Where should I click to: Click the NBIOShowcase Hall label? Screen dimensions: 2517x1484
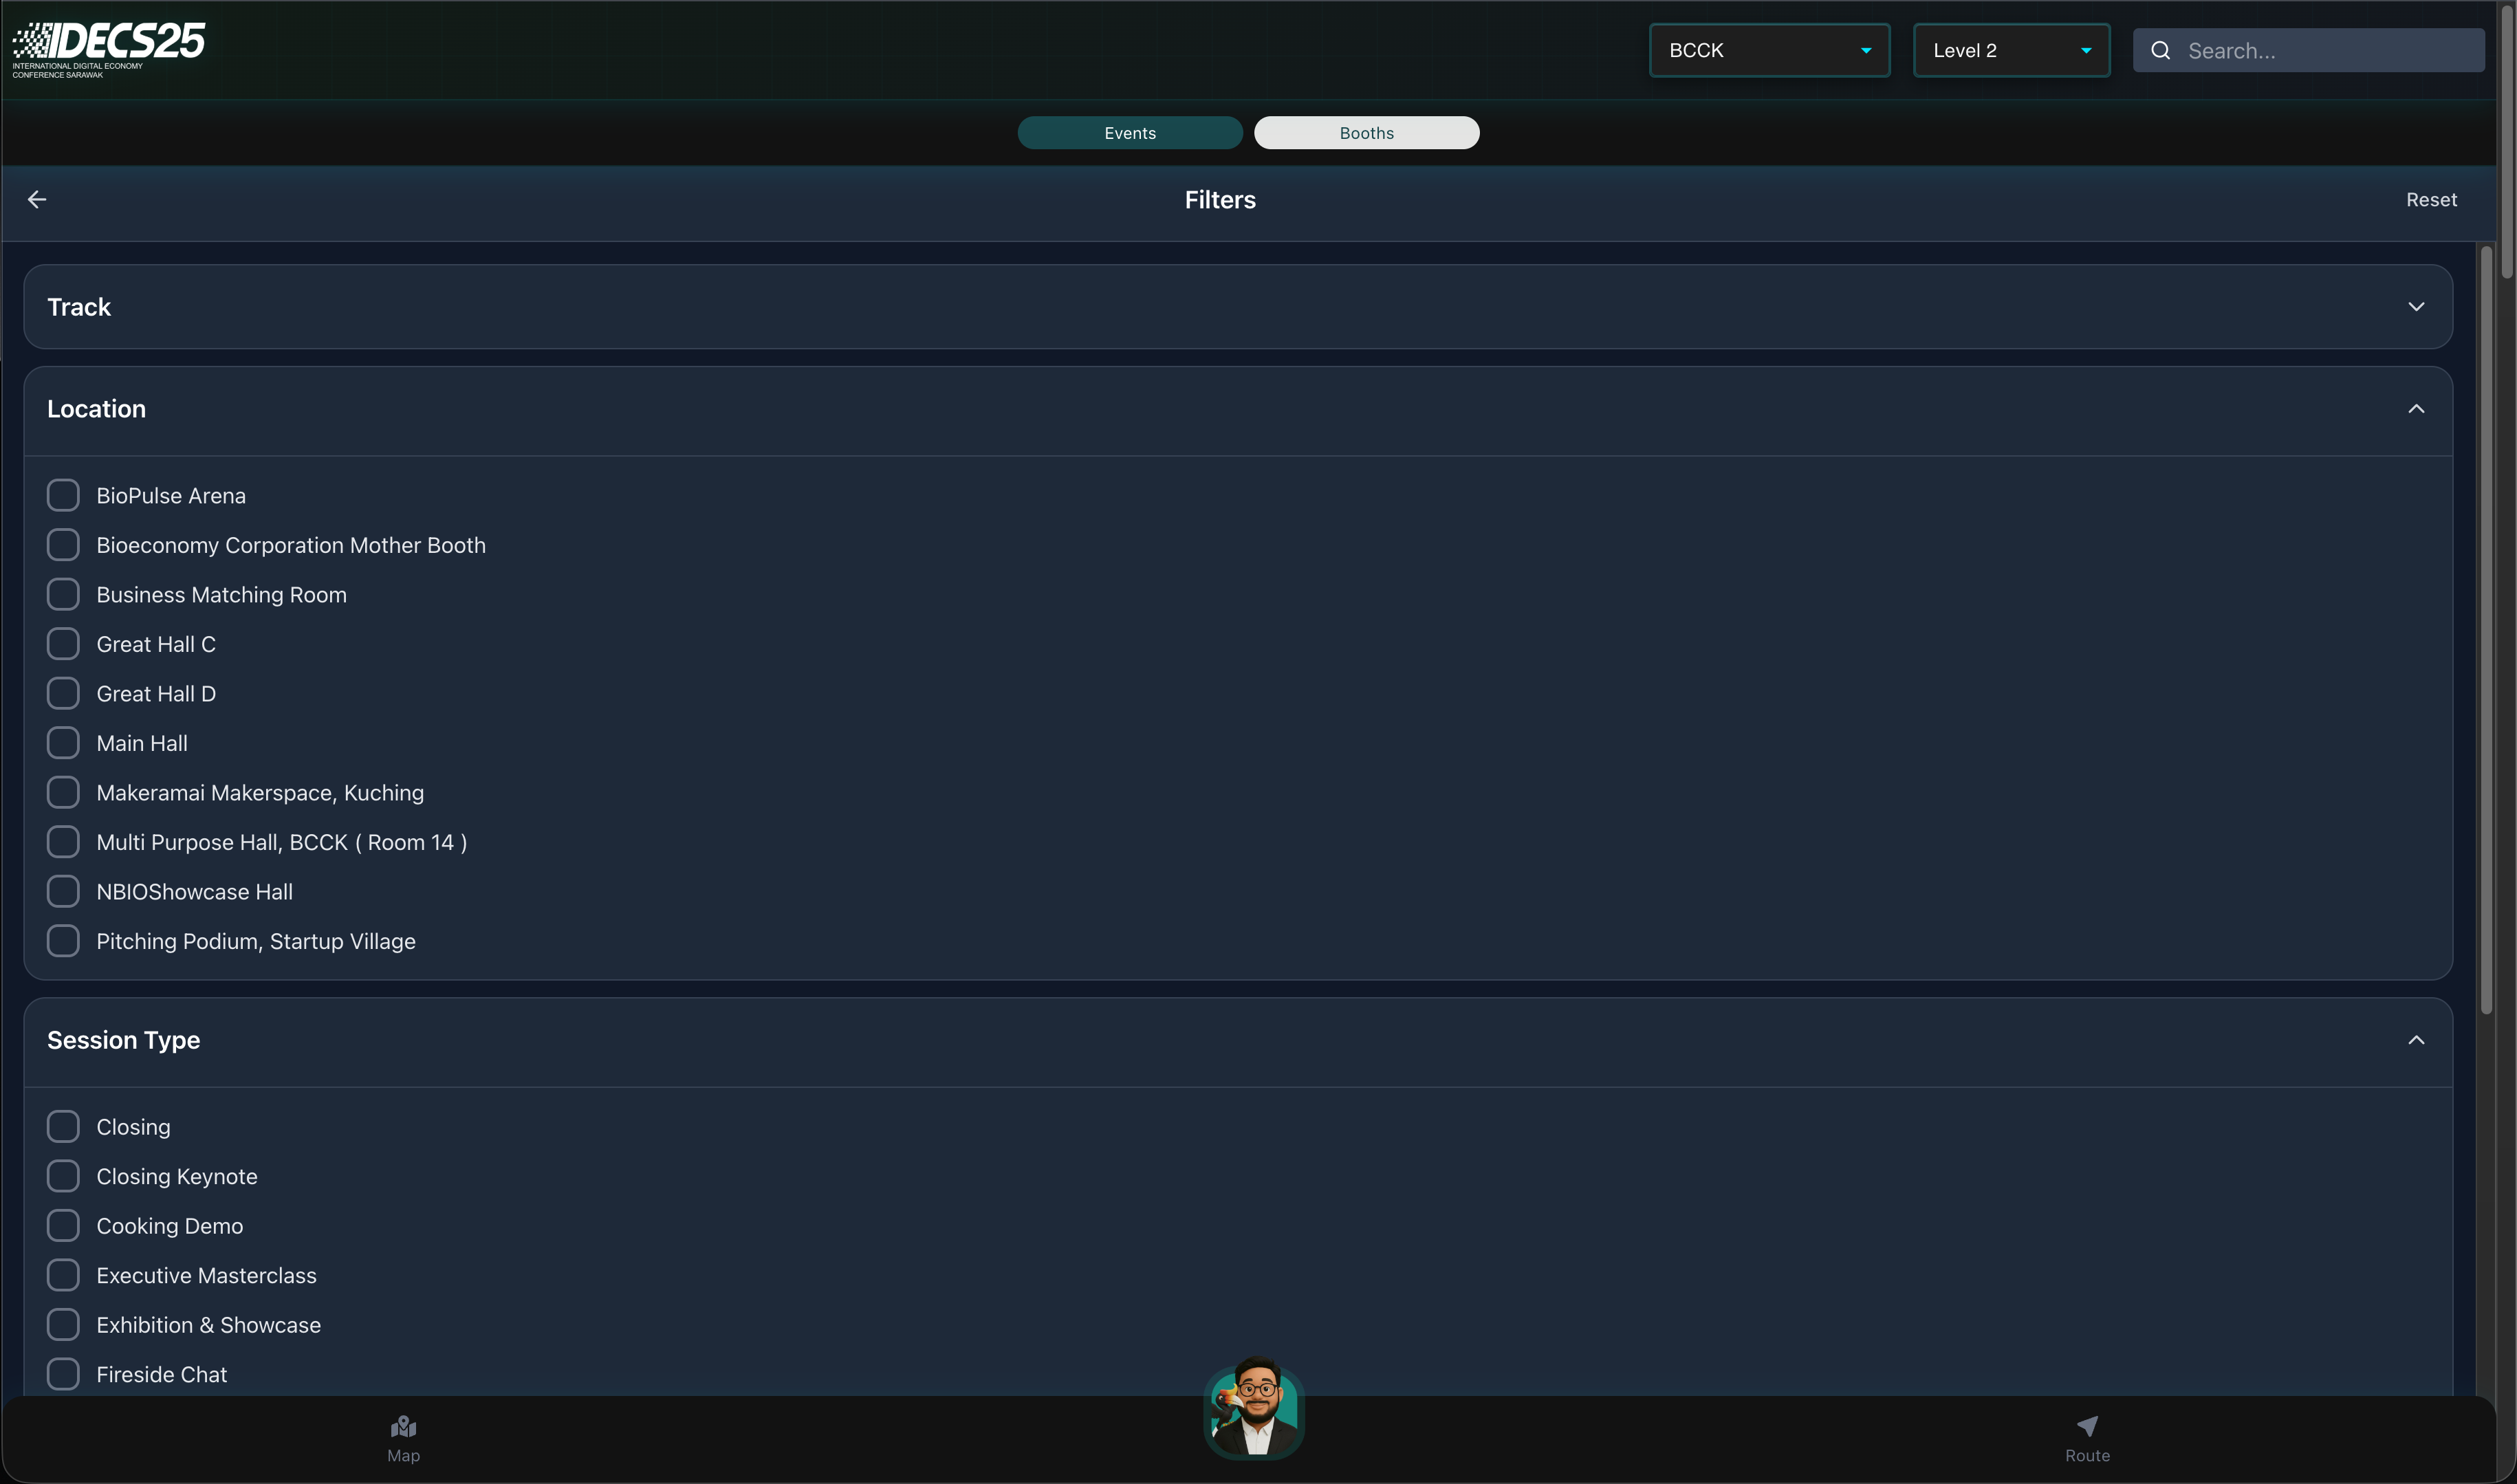coord(195,892)
